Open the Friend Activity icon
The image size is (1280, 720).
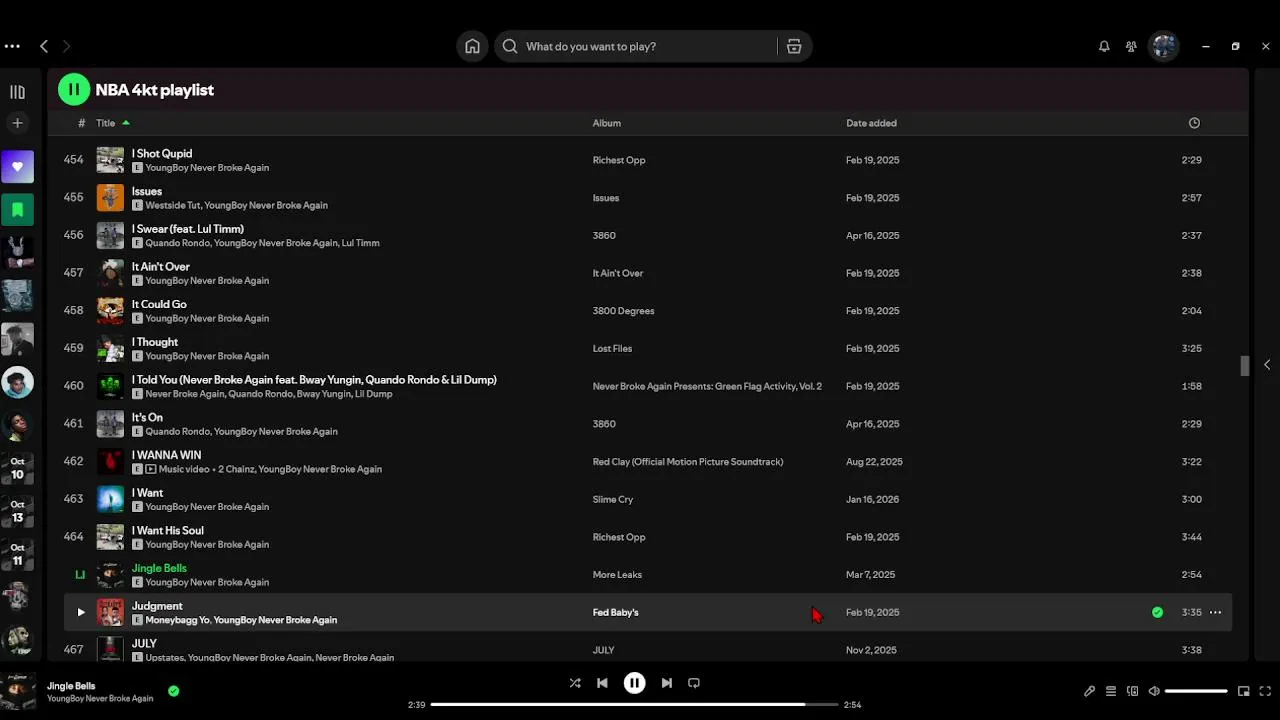(1131, 46)
